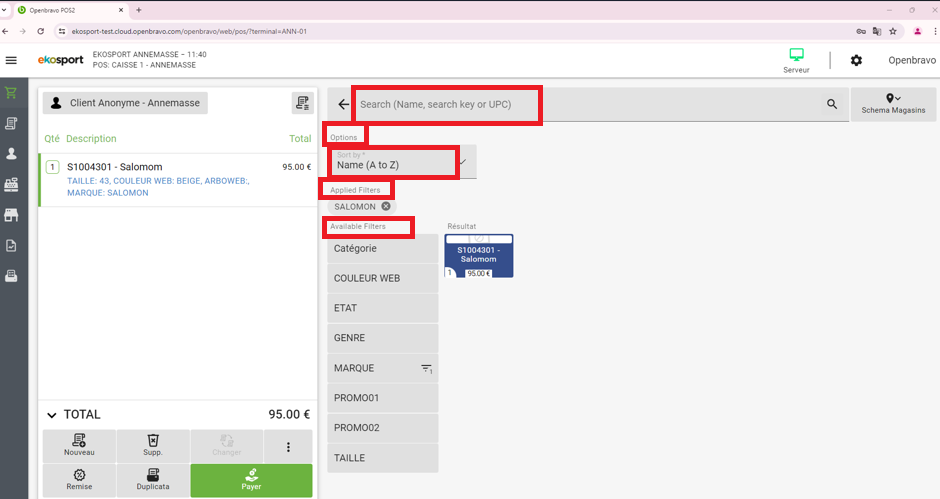
Task: Click the line total 95.00 €
Action: tap(296, 167)
